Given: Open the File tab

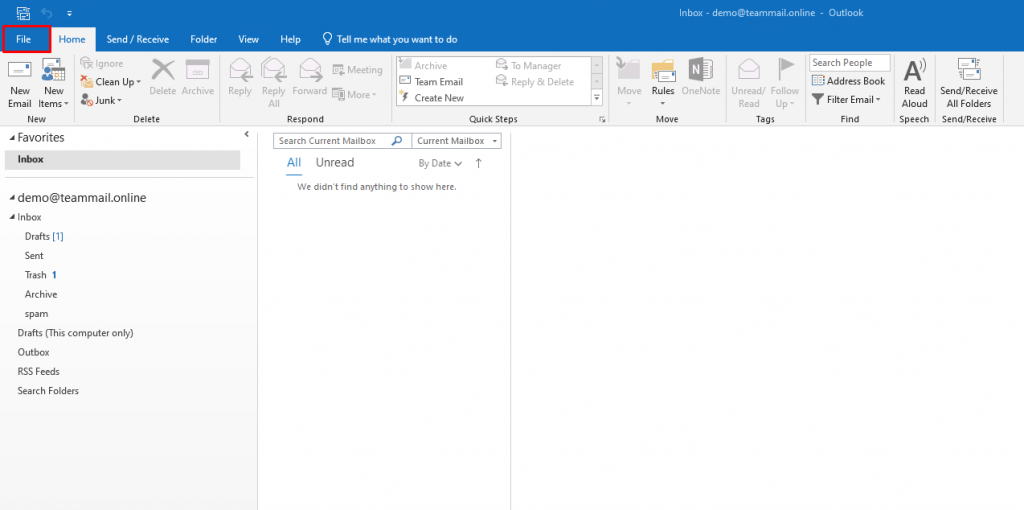Looking at the screenshot, I should (x=25, y=39).
